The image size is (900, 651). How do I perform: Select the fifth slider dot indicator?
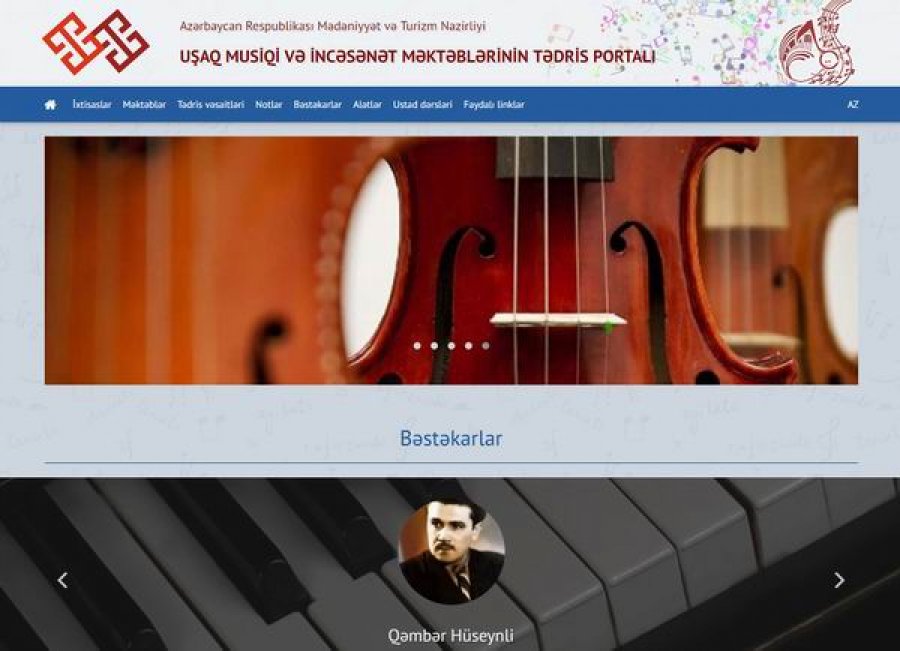point(486,346)
